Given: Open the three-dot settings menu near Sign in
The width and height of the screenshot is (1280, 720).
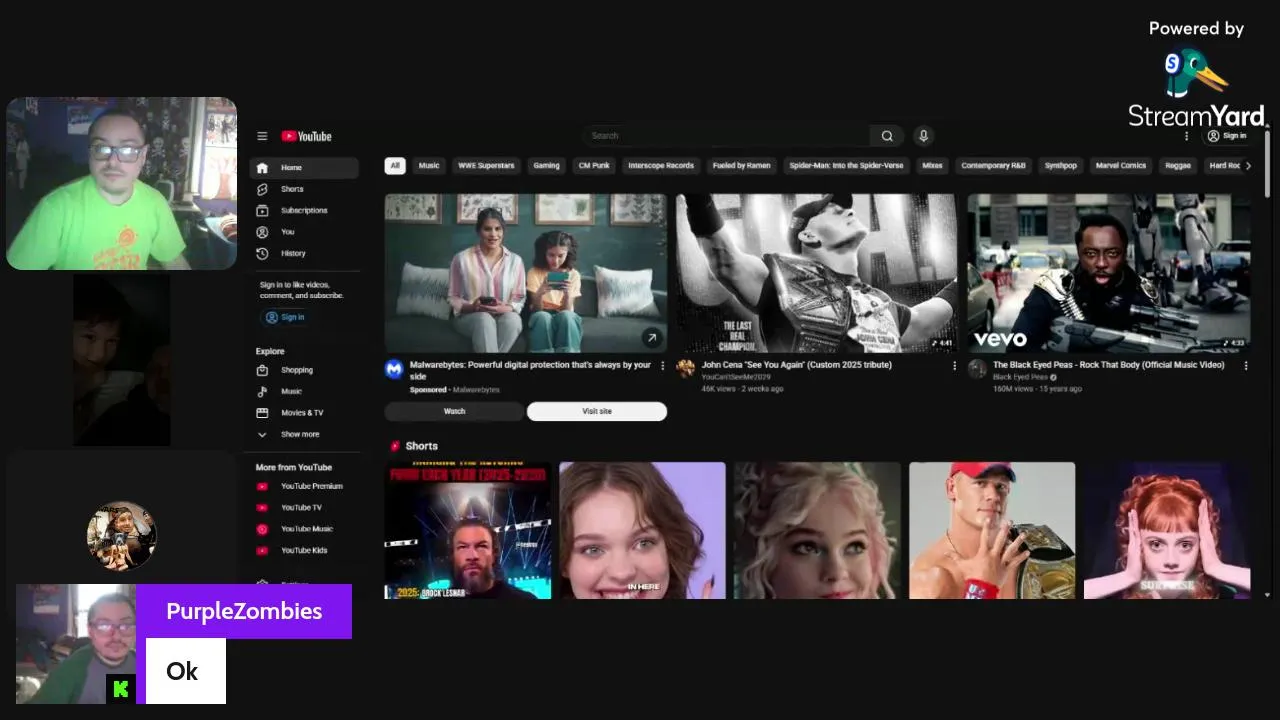Looking at the screenshot, I should tap(1187, 136).
